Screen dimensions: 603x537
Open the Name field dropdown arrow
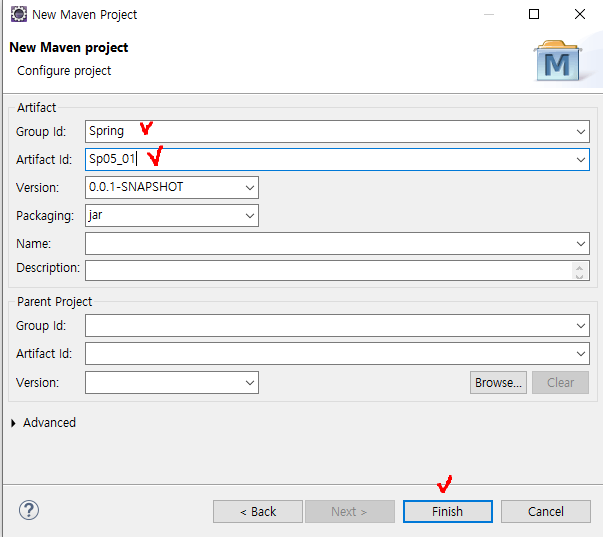point(581,243)
